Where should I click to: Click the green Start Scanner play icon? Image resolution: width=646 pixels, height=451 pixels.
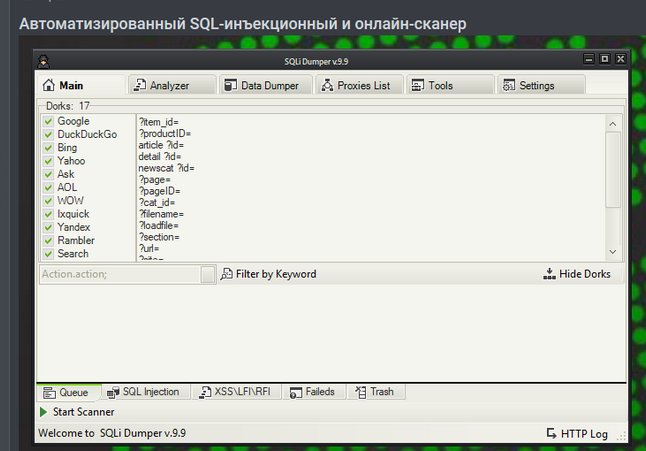(43, 412)
